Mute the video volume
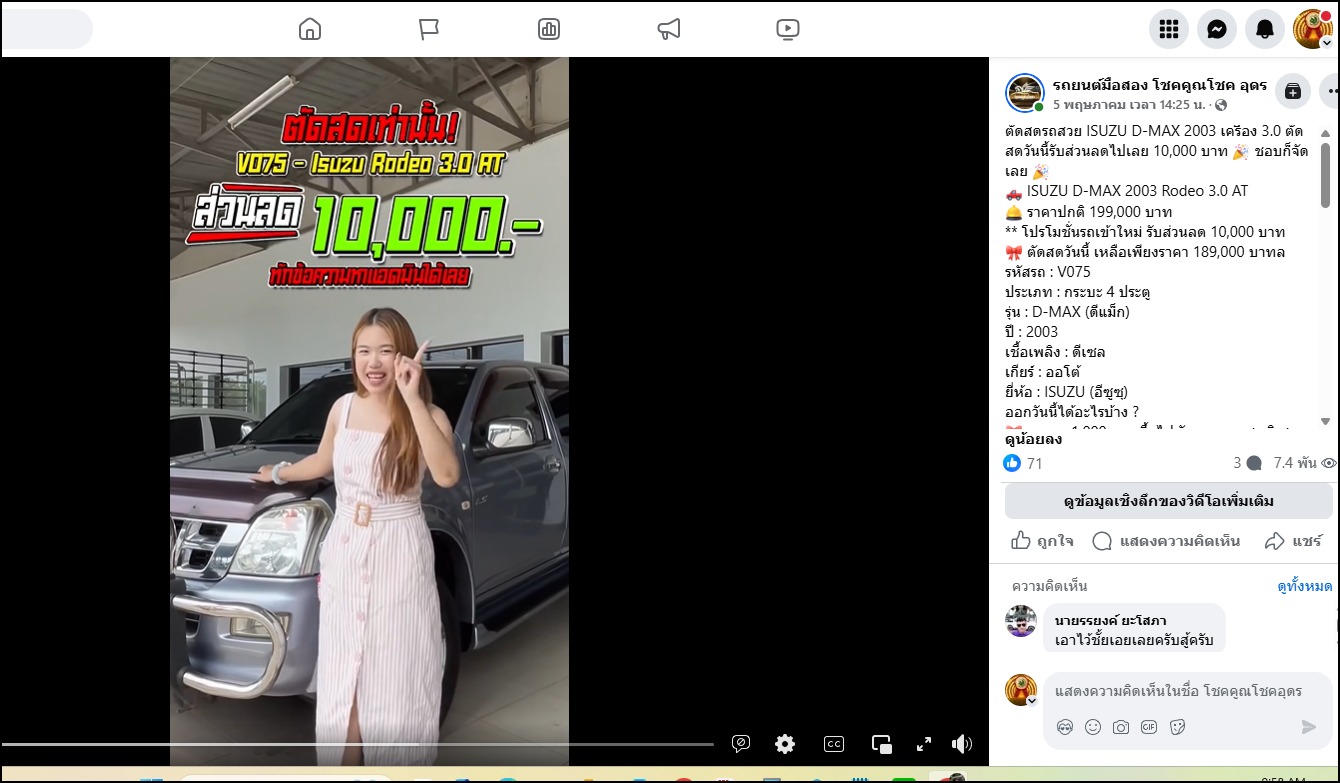Screen dimensions: 1340x783 click(962, 744)
